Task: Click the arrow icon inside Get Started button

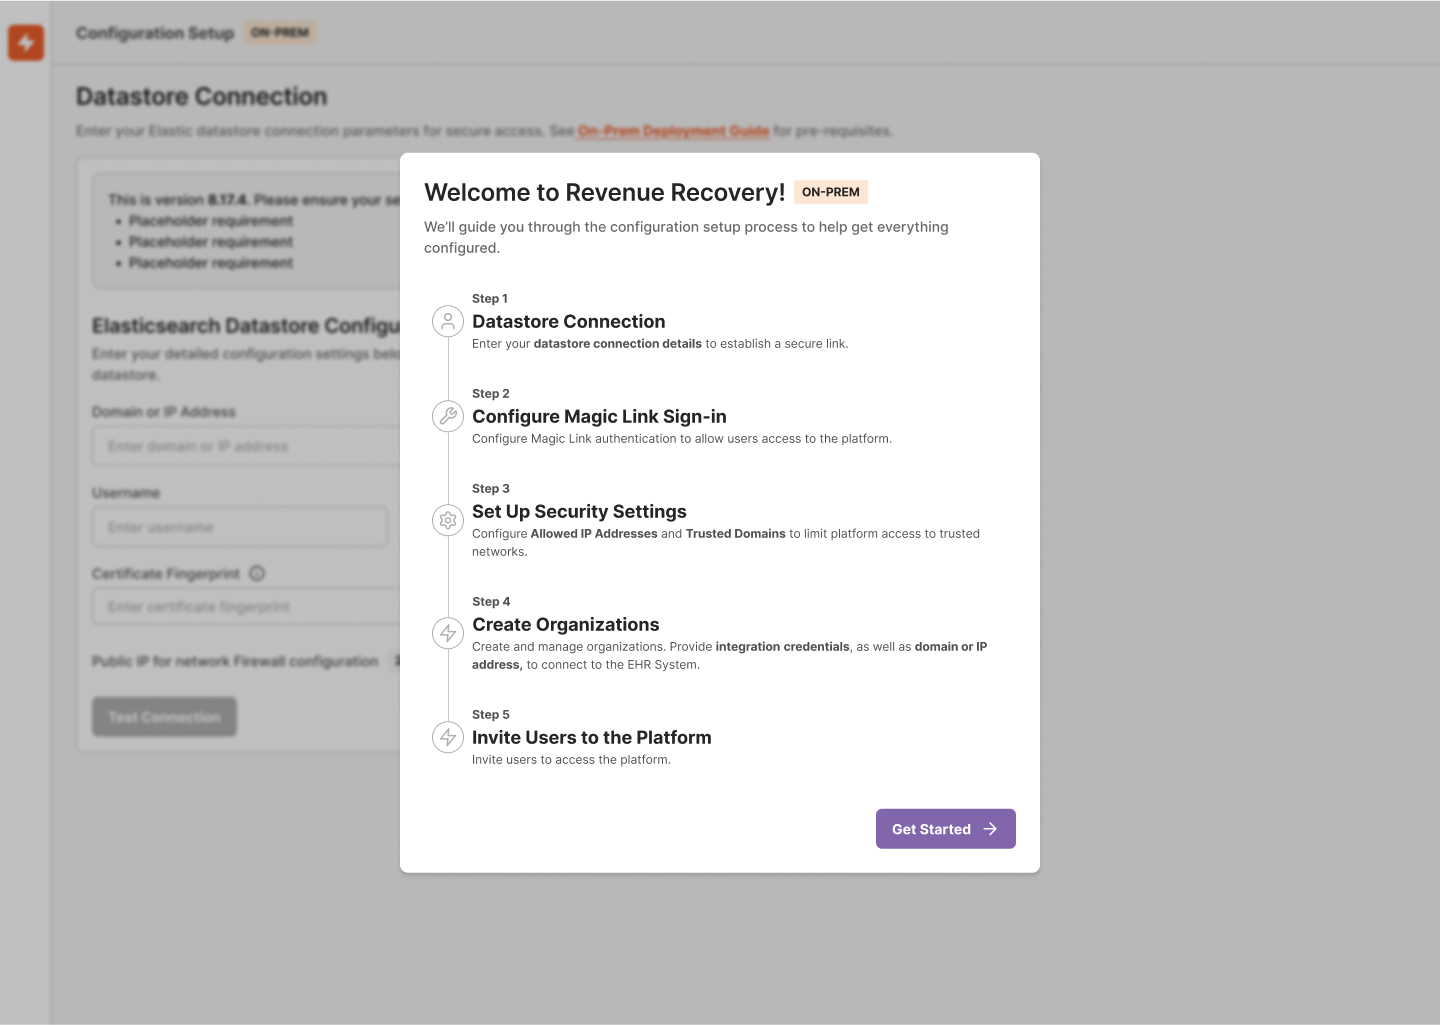Action: click(x=989, y=828)
